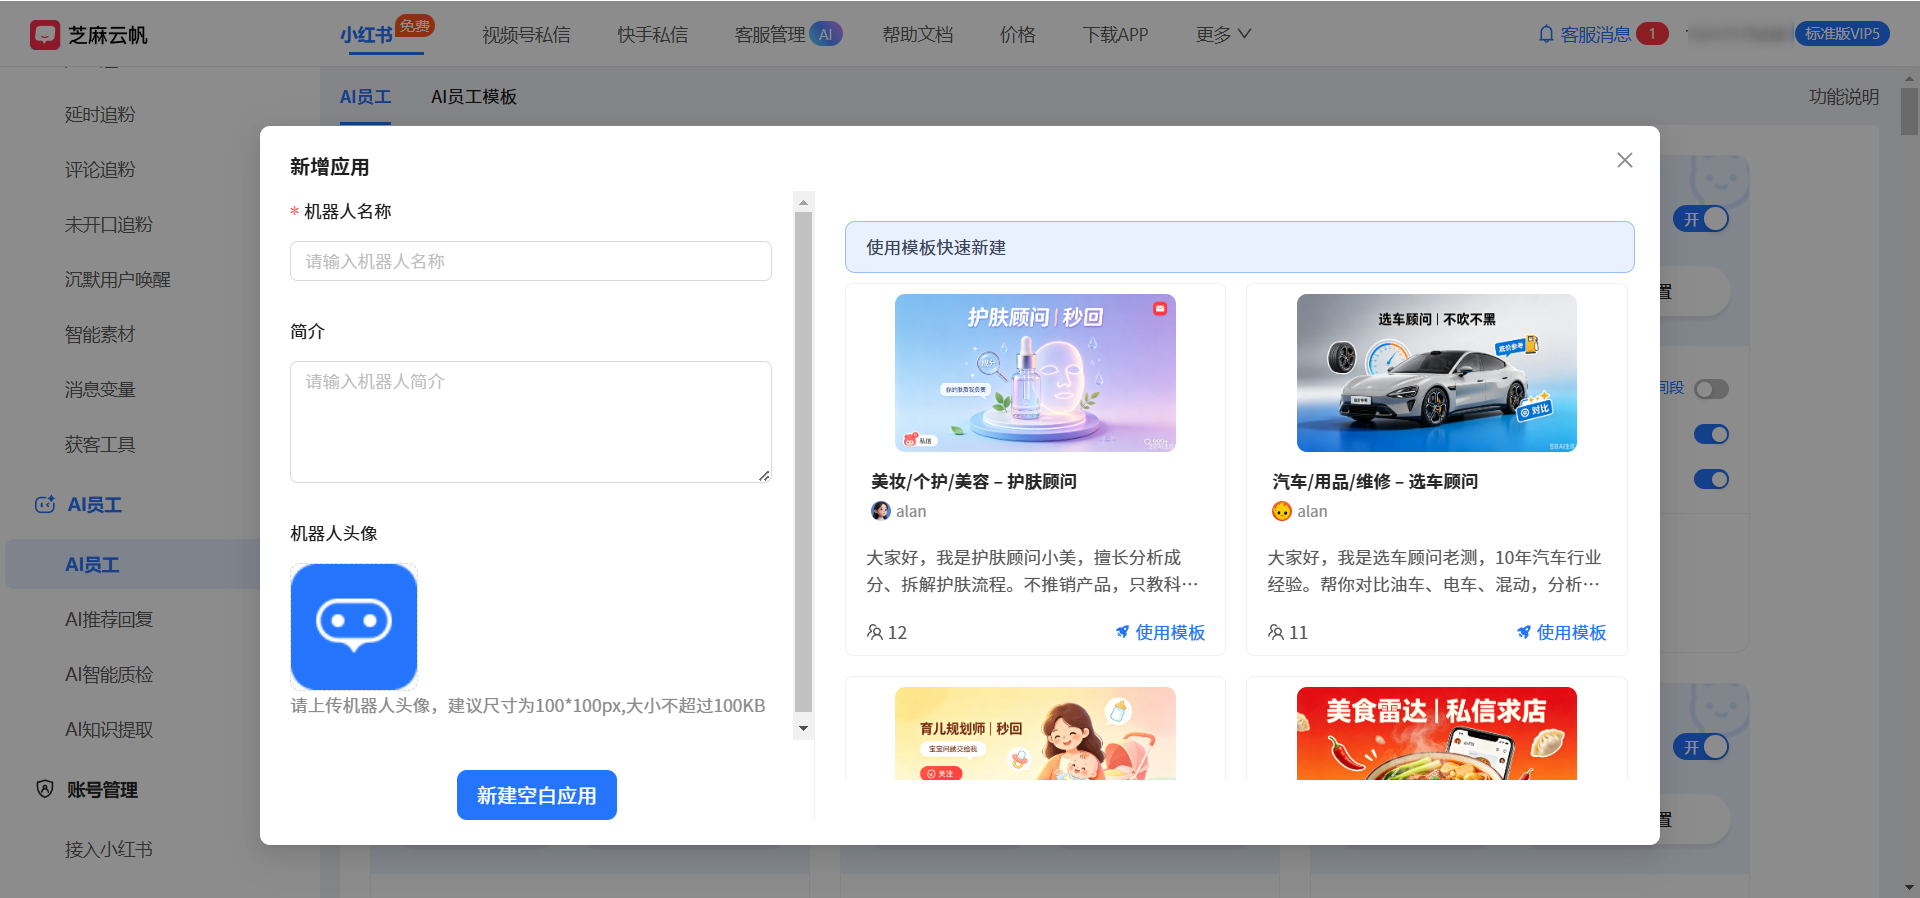
Task: Open the 选车顾问 car thumbnail
Action: (1437, 373)
